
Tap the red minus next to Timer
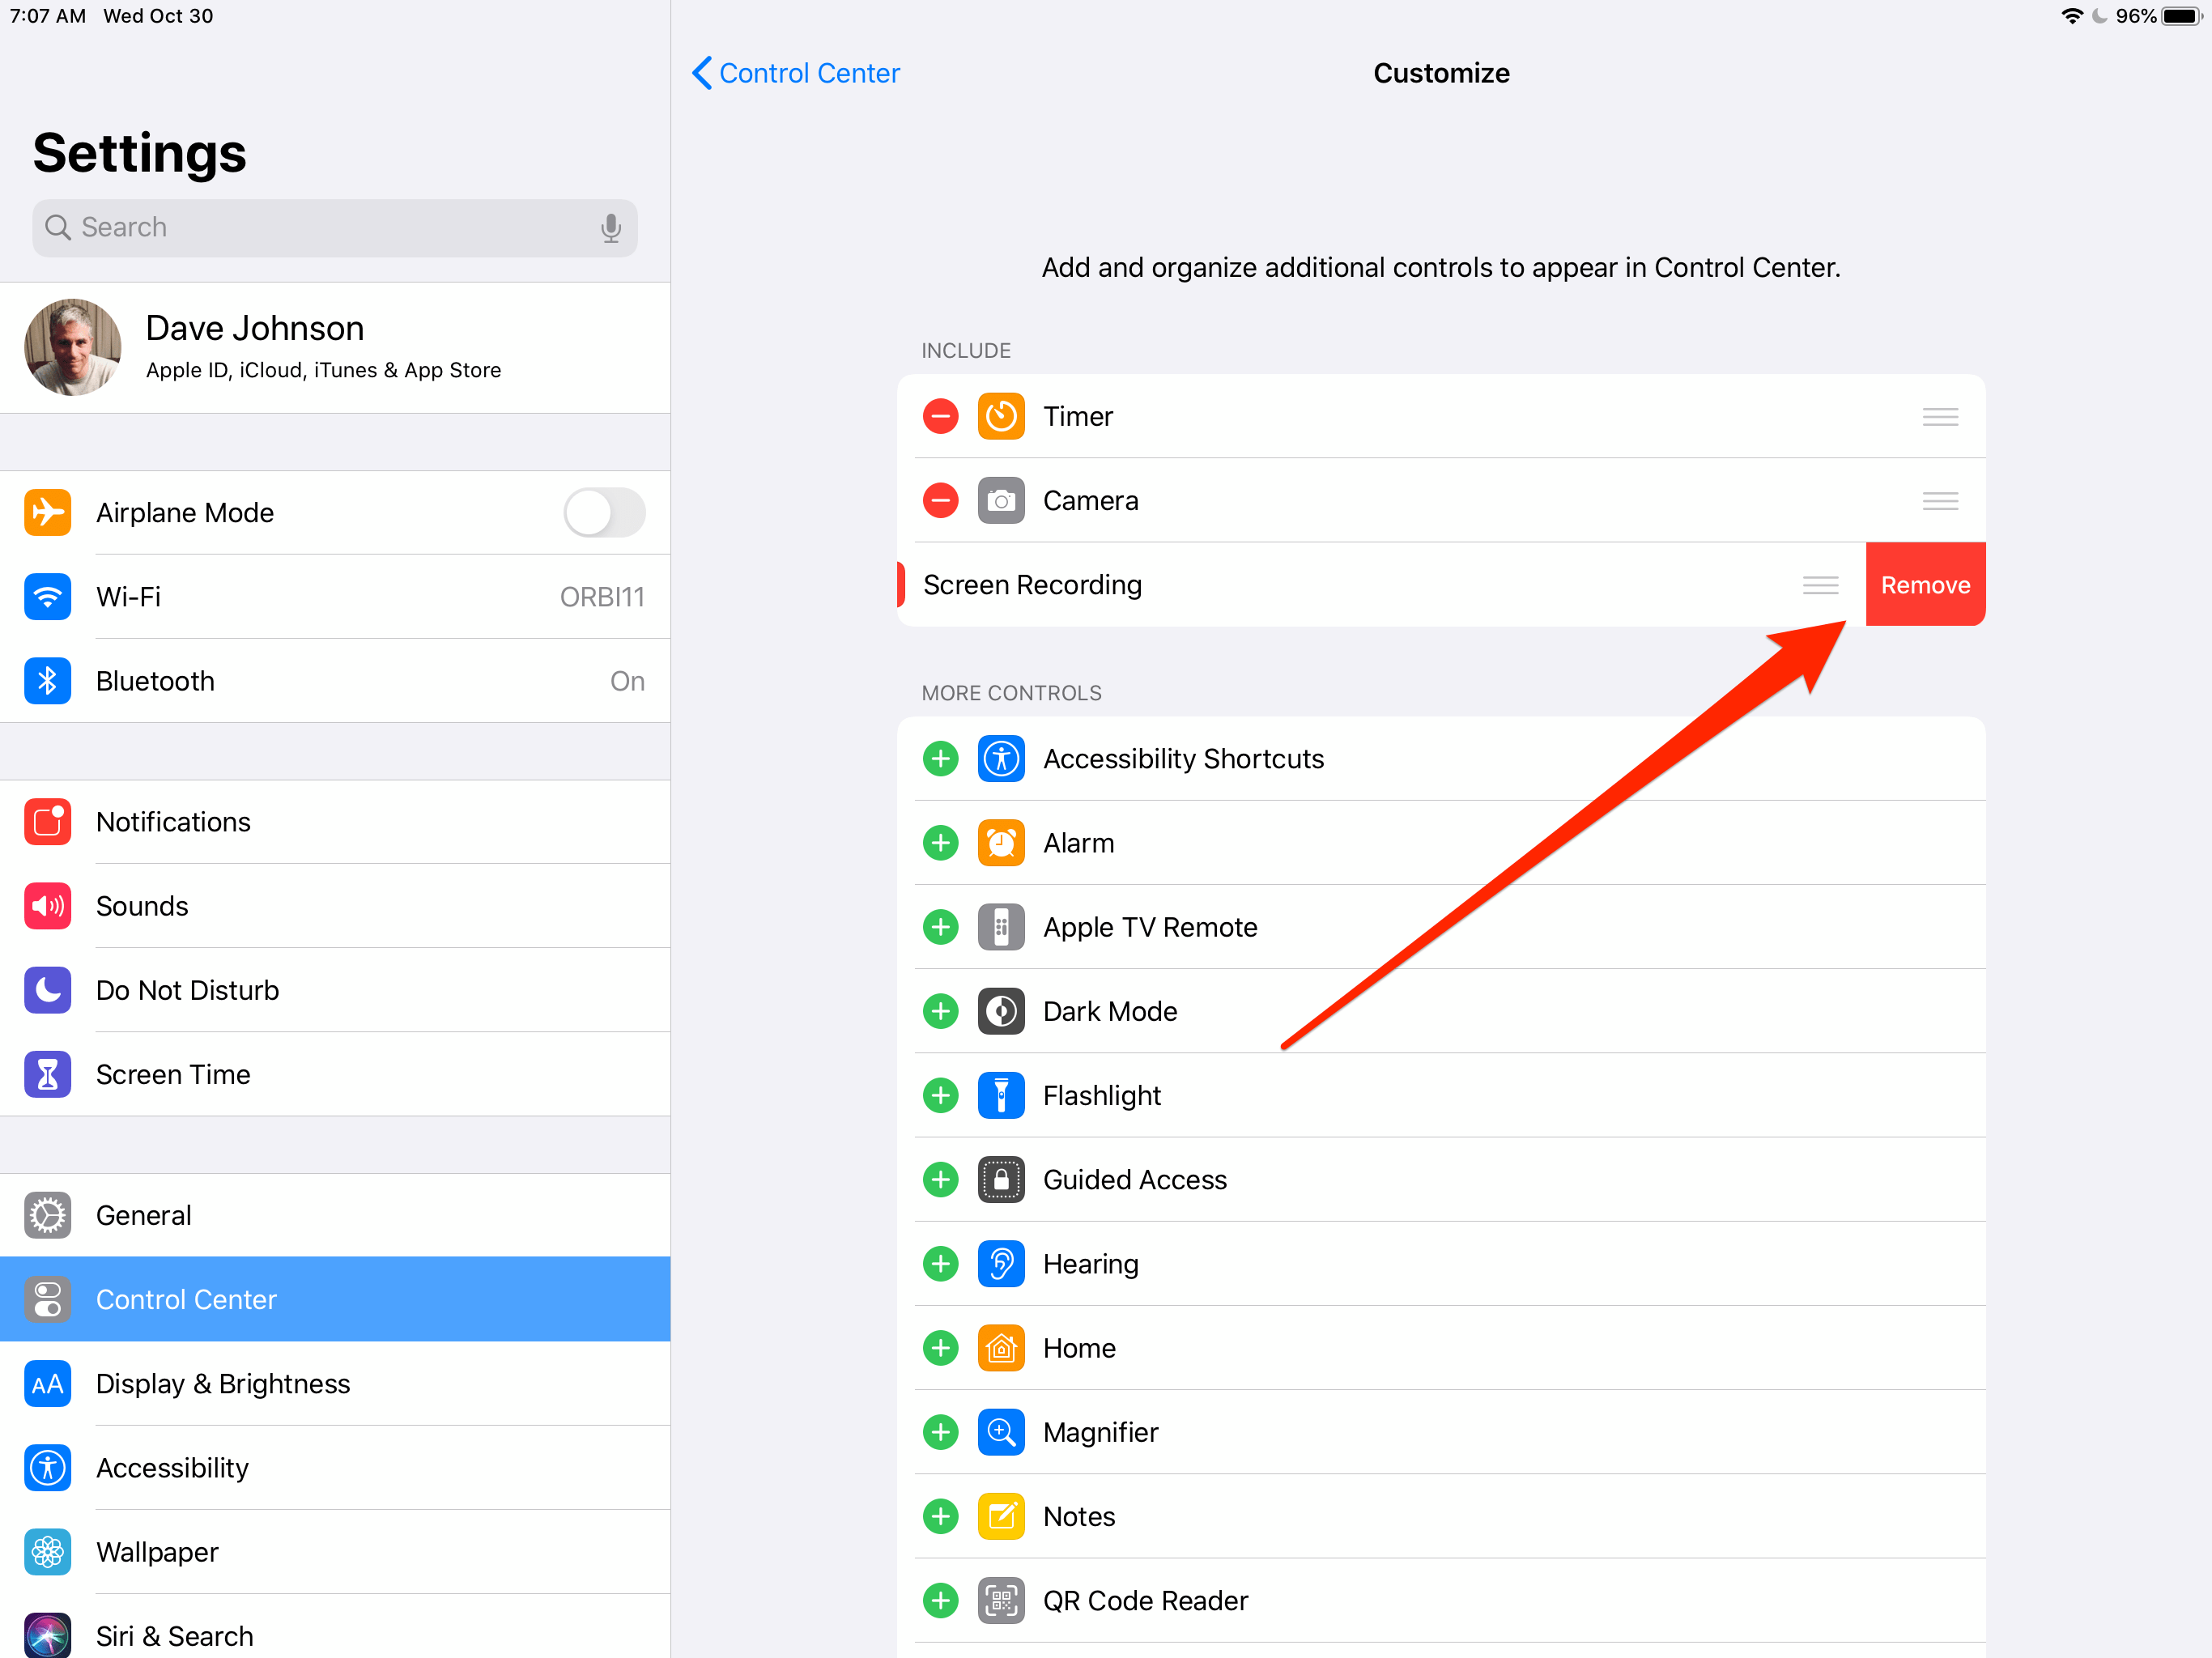(x=940, y=416)
